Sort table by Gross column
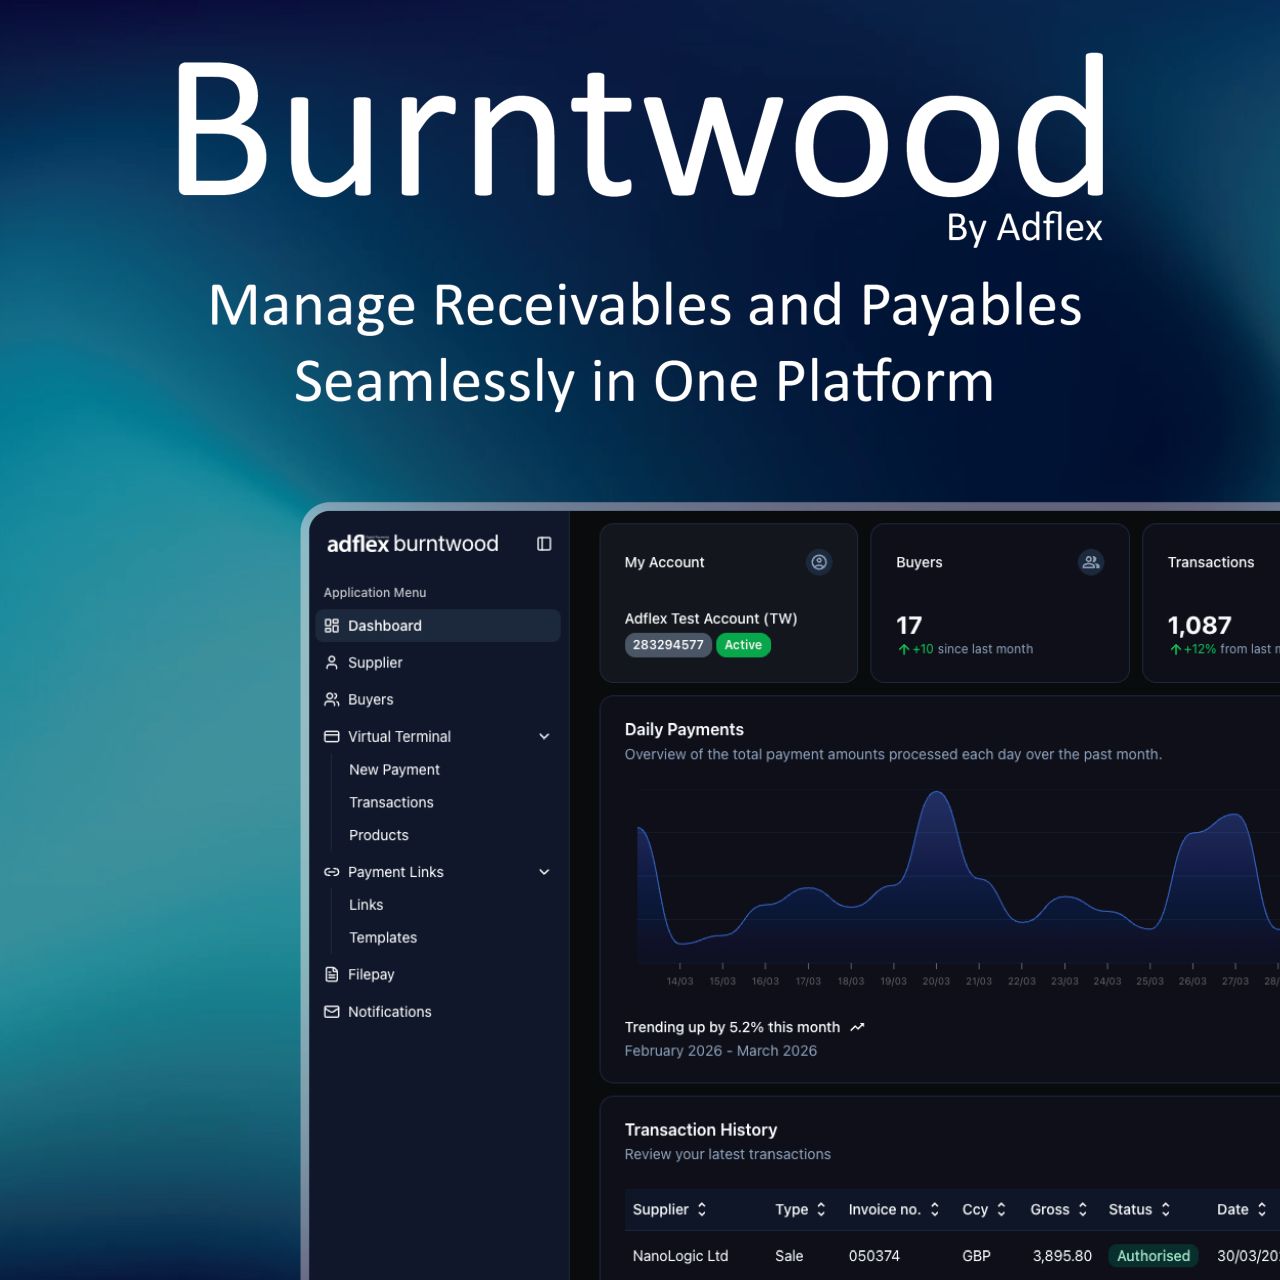This screenshot has width=1280, height=1280. click(x=1059, y=1209)
